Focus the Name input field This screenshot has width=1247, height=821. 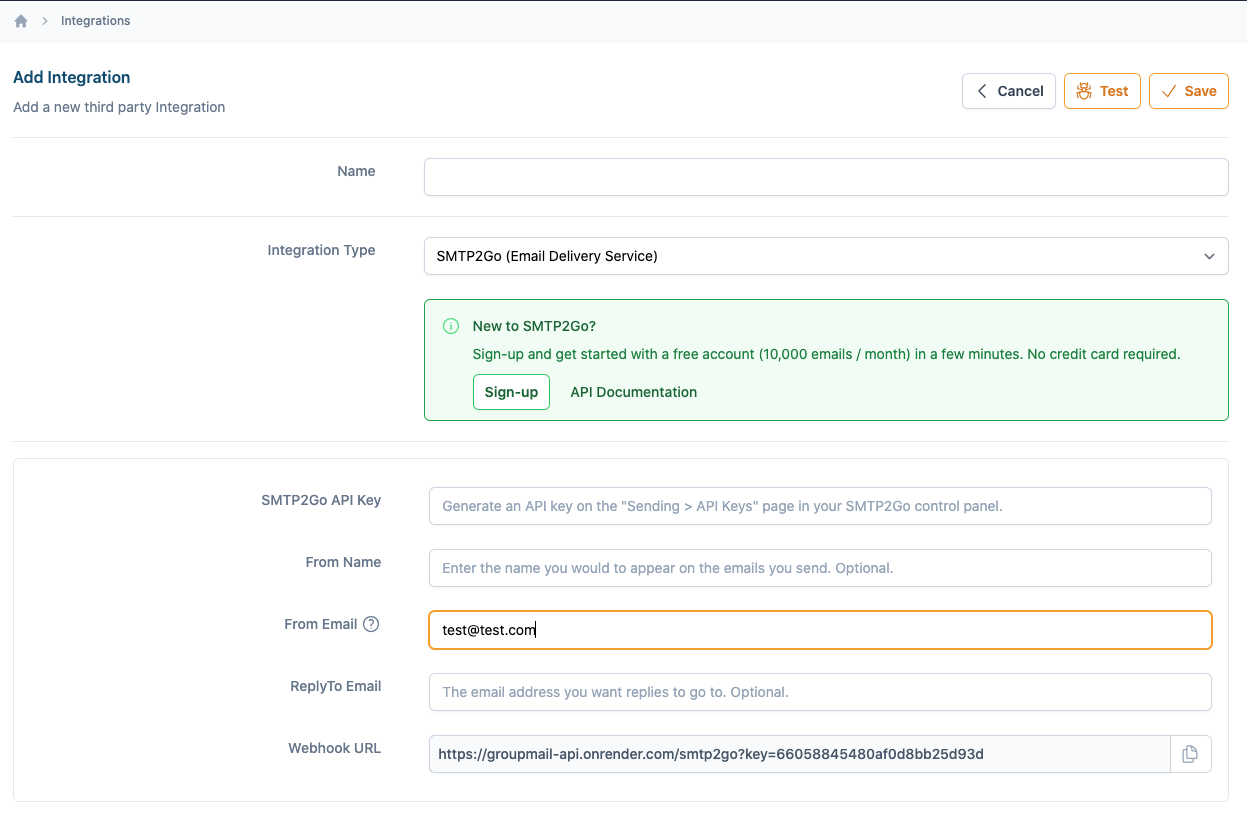825,177
